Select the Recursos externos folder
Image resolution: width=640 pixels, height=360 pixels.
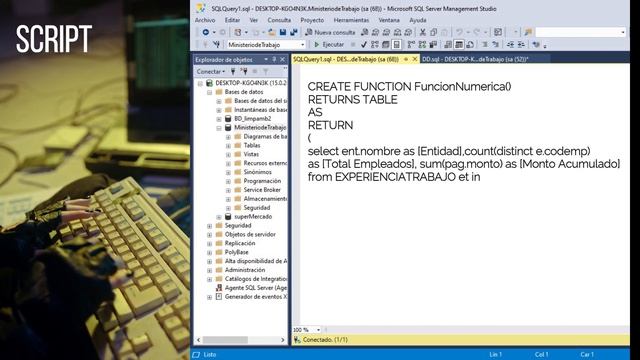[265, 163]
